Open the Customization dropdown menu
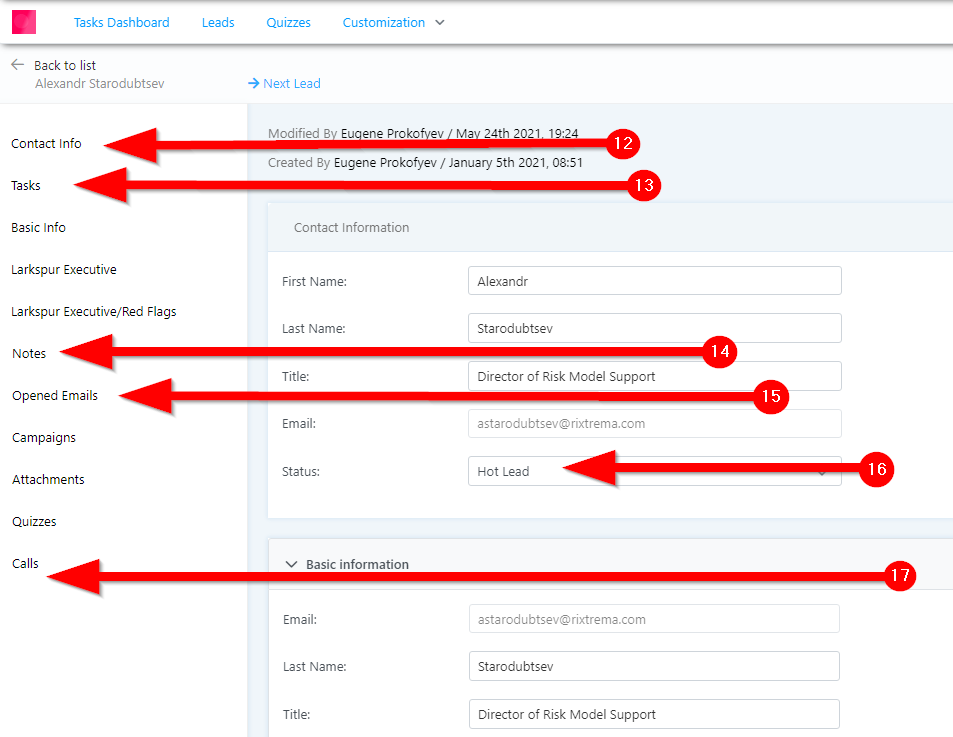Image resolution: width=953 pixels, height=737 pixels. tap(393, 22)
